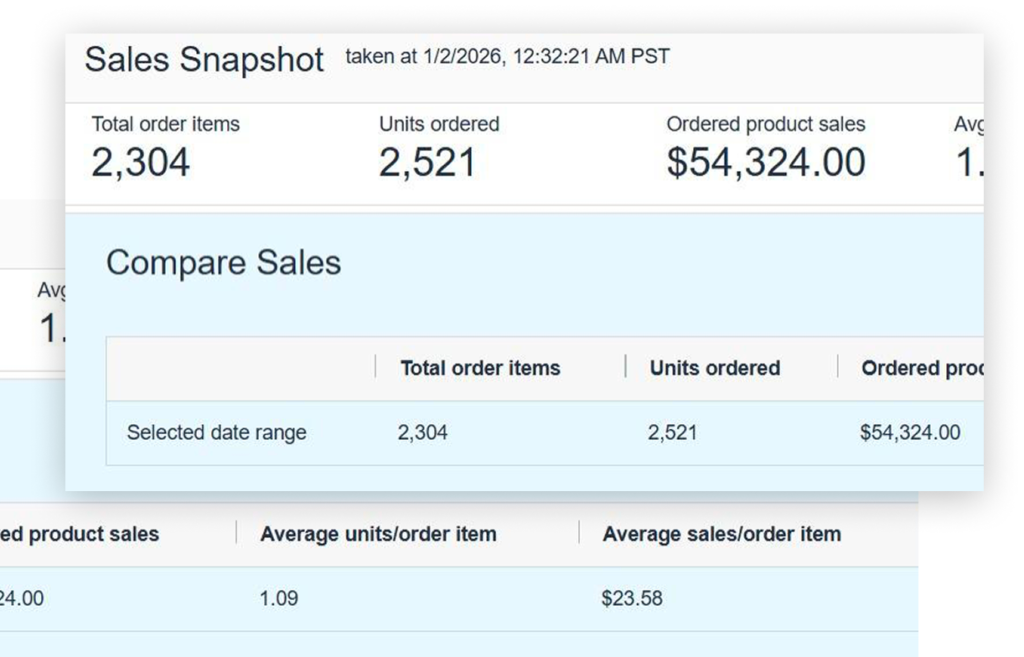This screenshot has height=657, width=1024.
Task: Click the large $54,324.00 product sales figure
Action: 766,162
